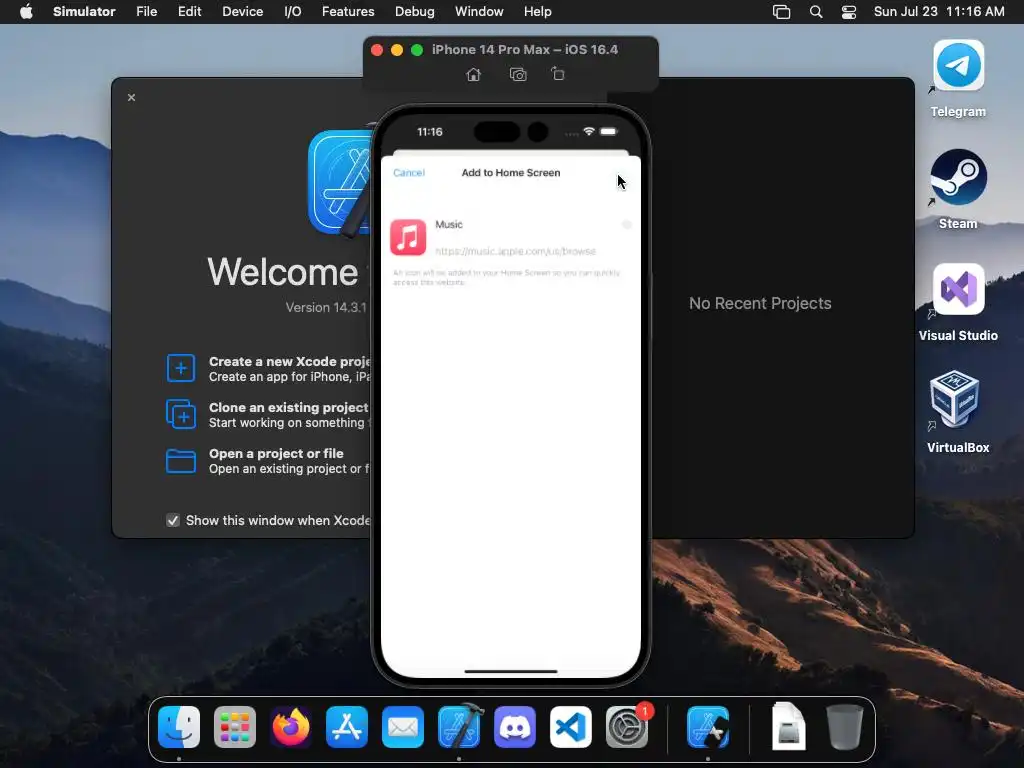Click the iPhone home indicator bar
Screen dimensions: 1024x768
(511, 671)
